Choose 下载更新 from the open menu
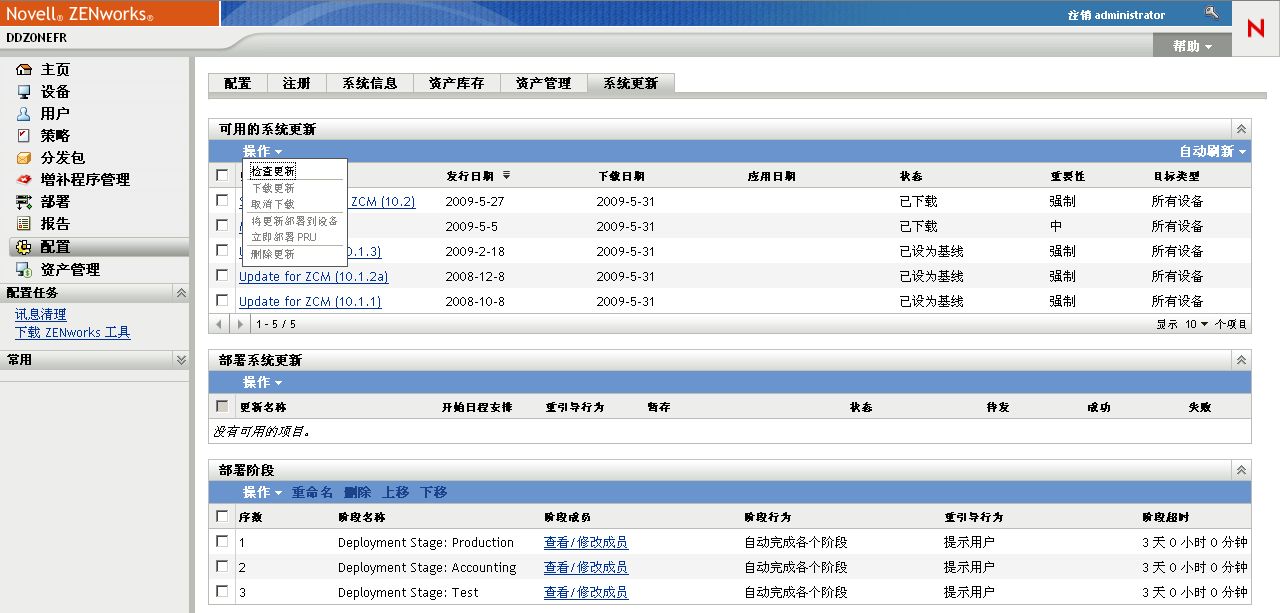This screenshot has height=613, width=1280. coord(273,188)
